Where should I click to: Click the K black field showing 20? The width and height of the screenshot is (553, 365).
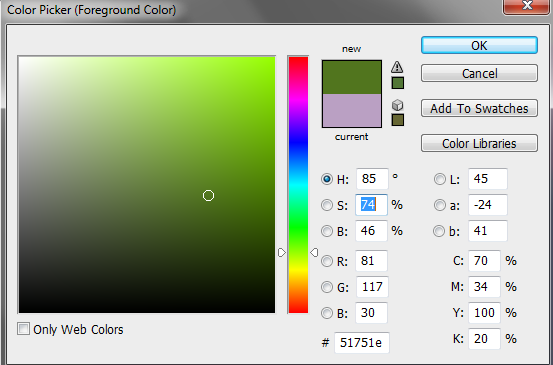485,339
